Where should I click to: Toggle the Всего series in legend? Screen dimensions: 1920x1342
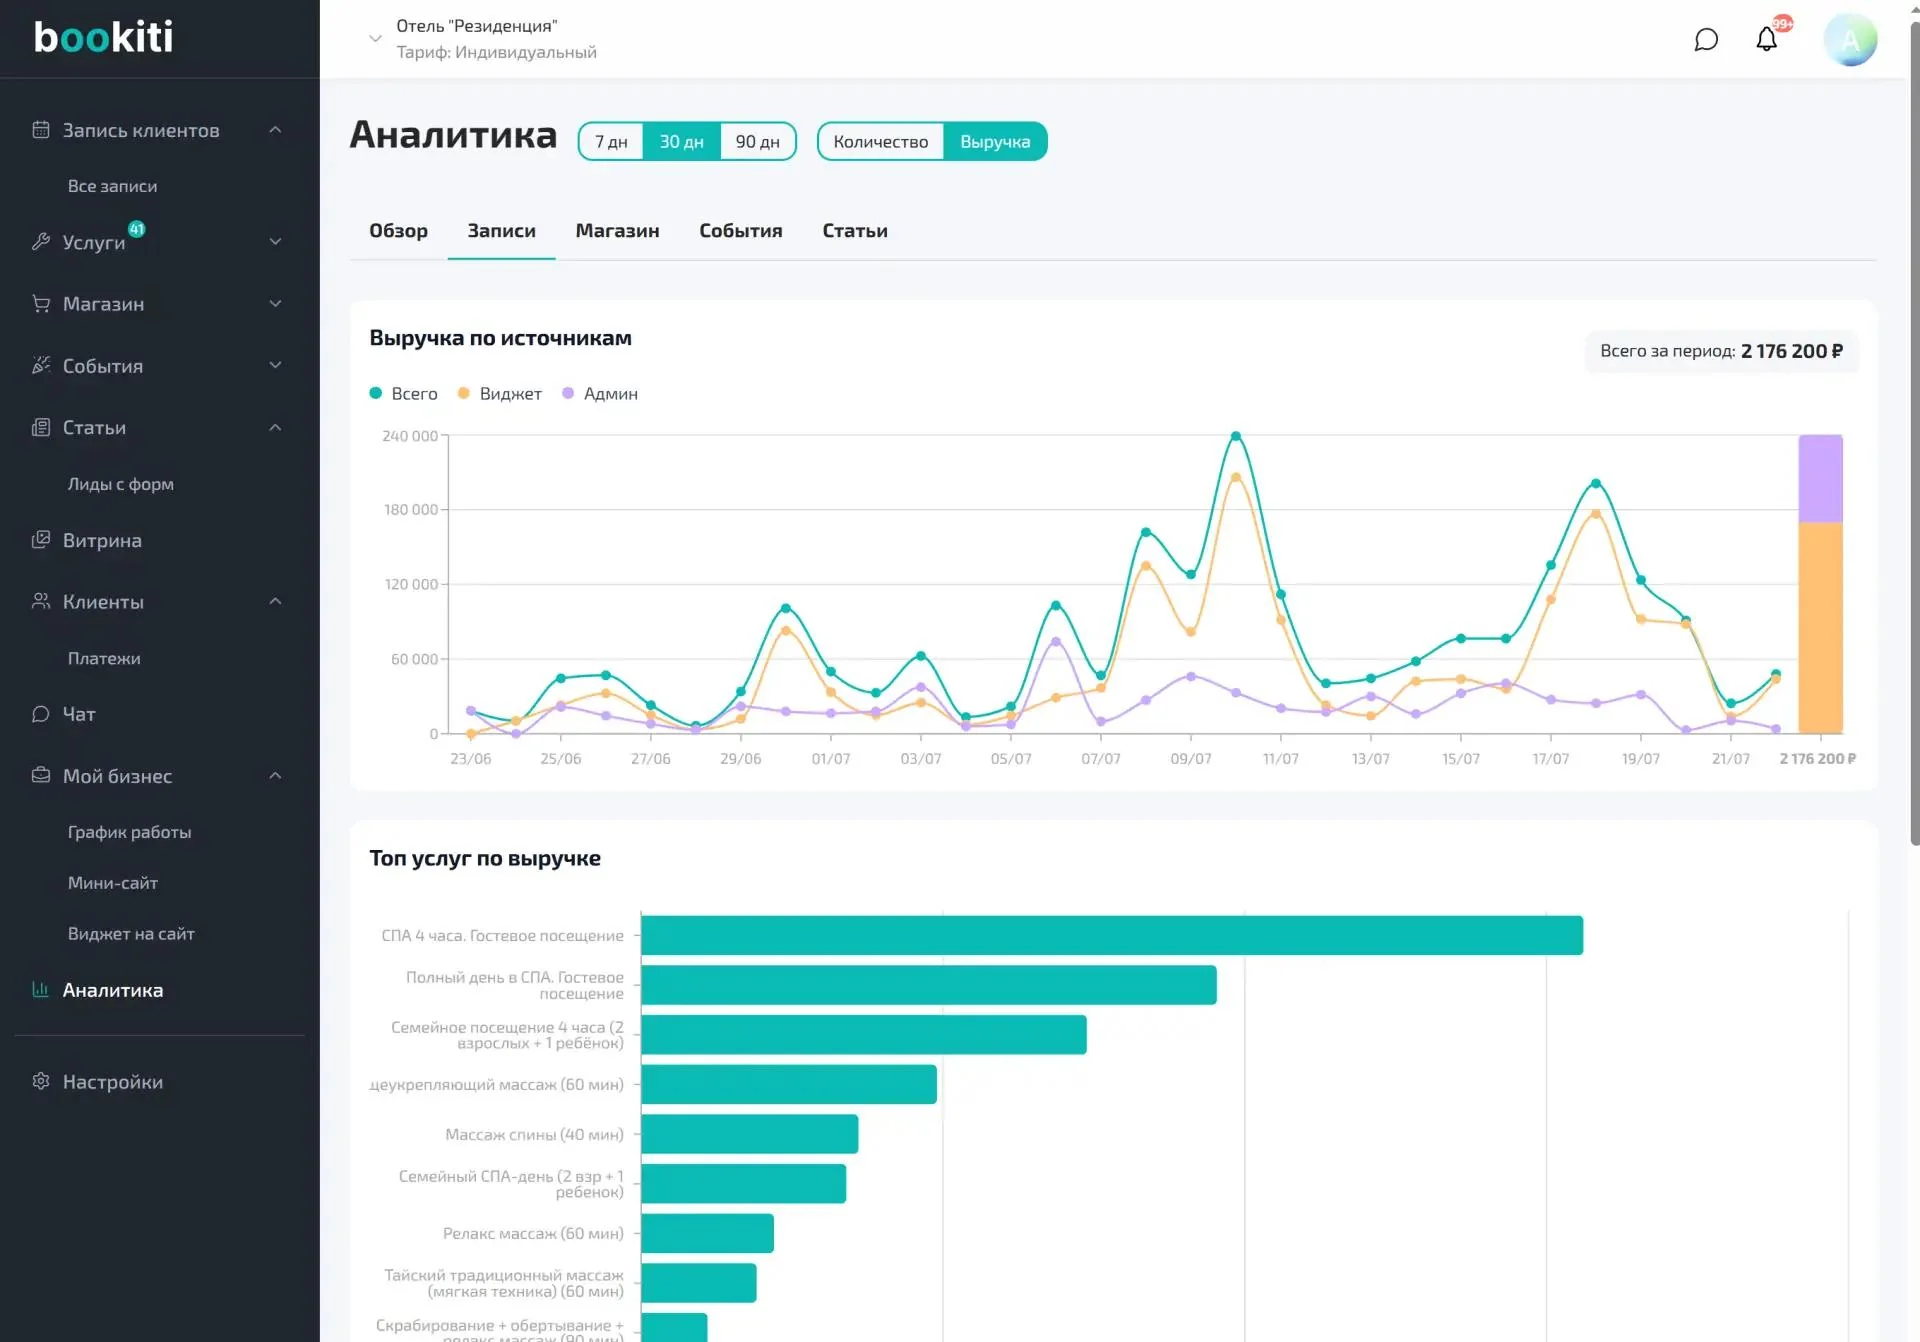pyautogui.click(x=404, y=394)
